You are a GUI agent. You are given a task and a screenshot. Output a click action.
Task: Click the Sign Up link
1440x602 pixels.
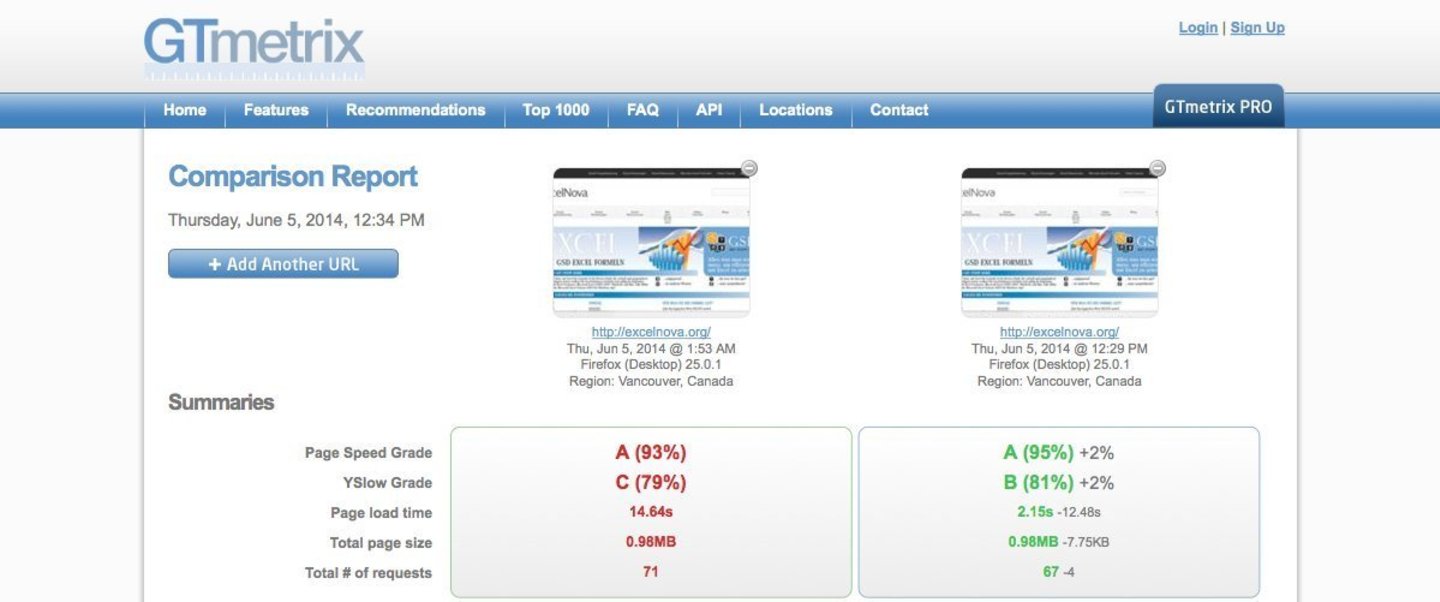pos(1257,28)
